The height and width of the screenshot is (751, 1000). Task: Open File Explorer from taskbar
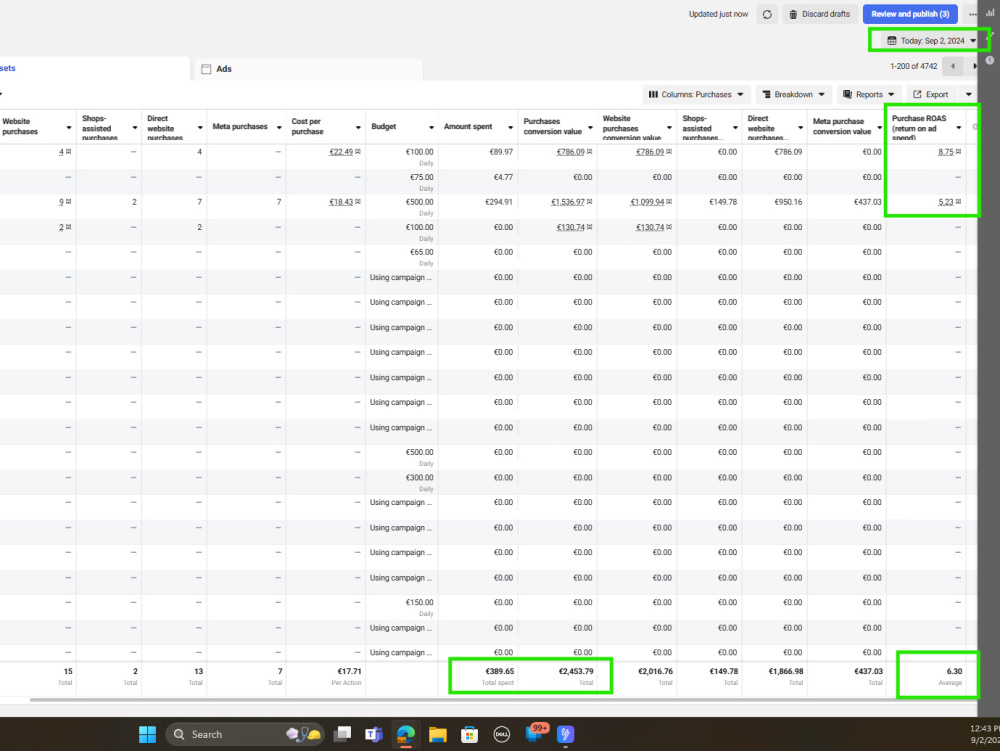438,734
